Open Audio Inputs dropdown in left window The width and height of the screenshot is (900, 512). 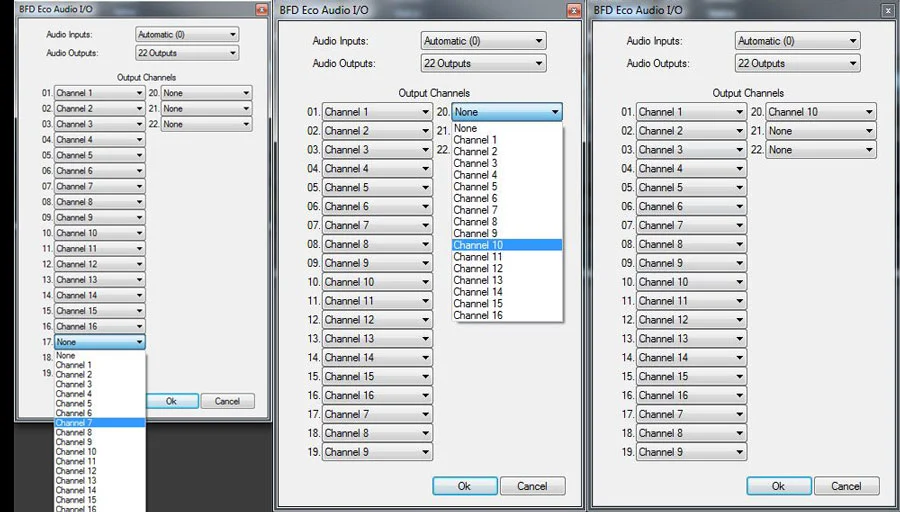click(x=187, y=34)
